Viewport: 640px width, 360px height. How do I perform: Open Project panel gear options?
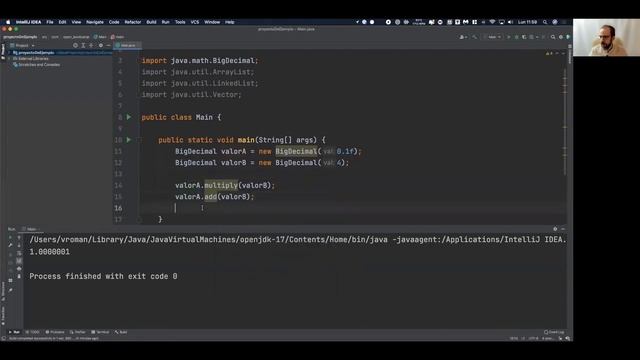[x=101, y=45]
